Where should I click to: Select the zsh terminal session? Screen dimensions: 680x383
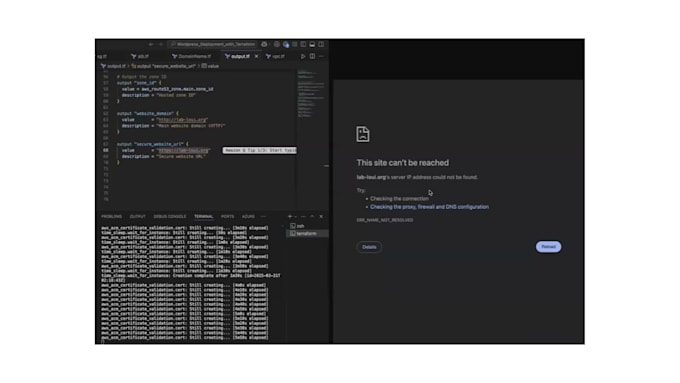307,226
